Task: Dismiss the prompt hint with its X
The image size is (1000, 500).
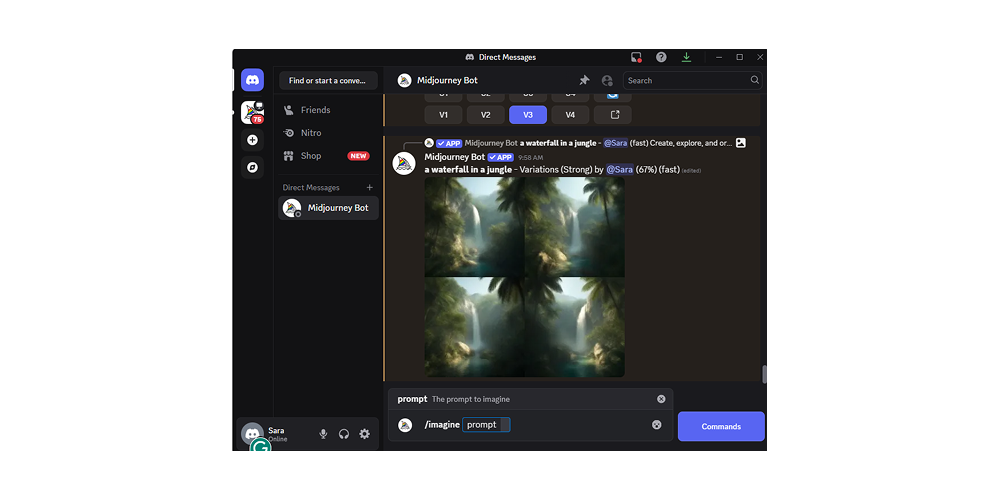Action: click(x=661, y=399)
